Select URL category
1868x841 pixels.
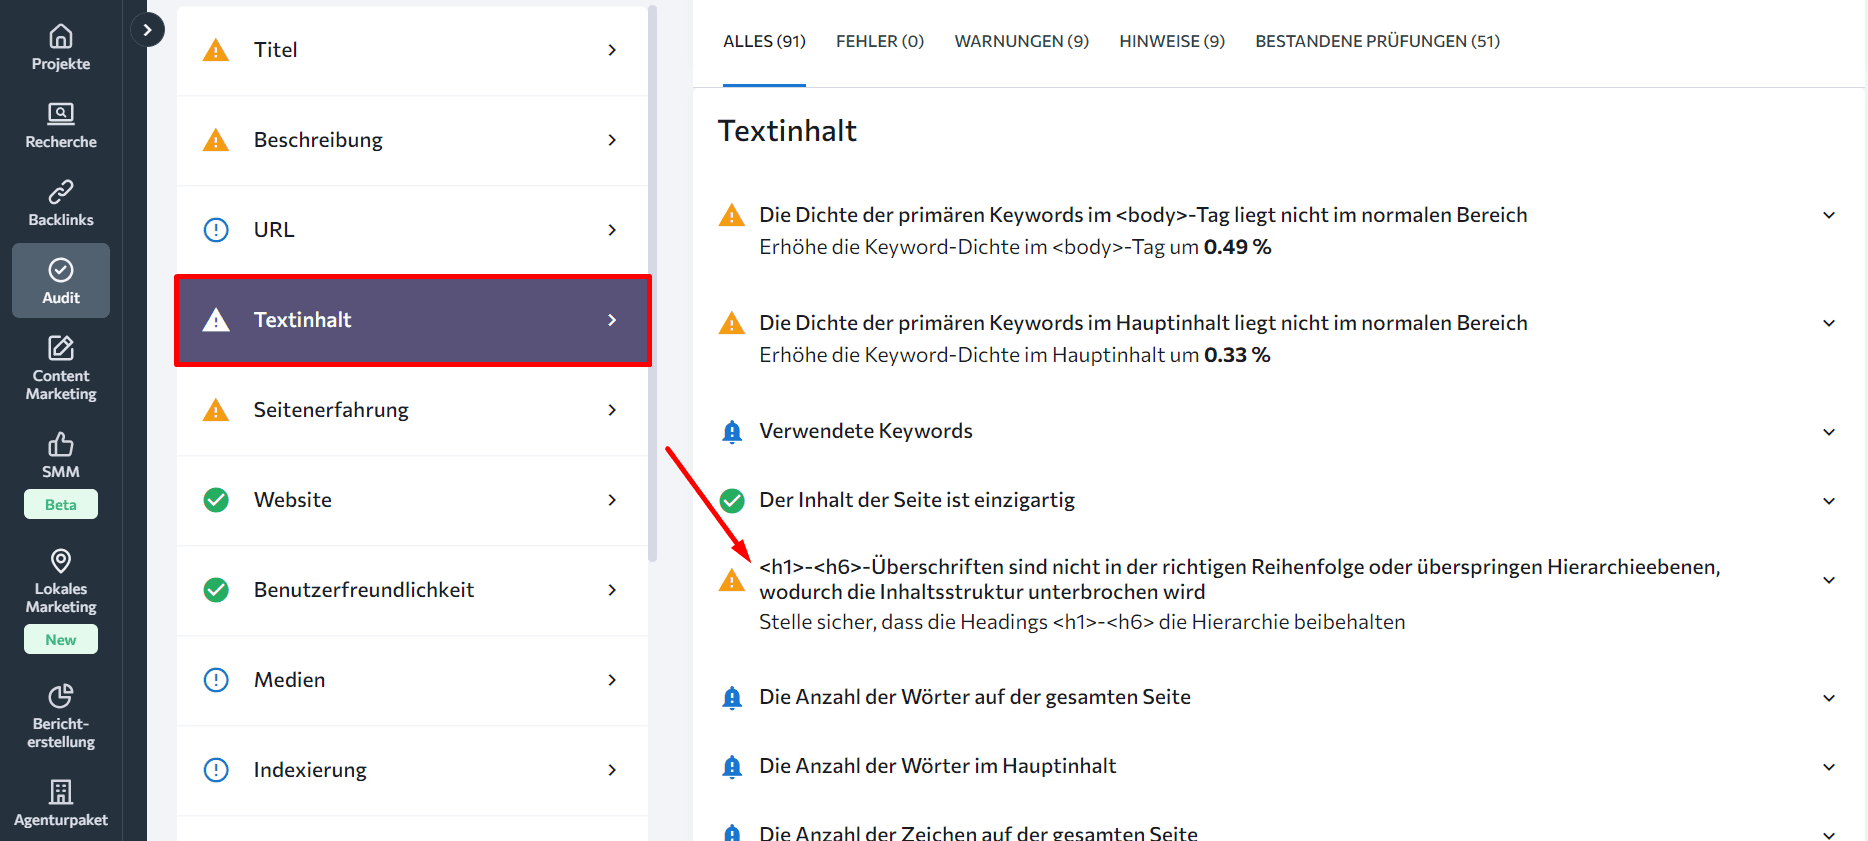pyautogui.click(x=412, y=230)
